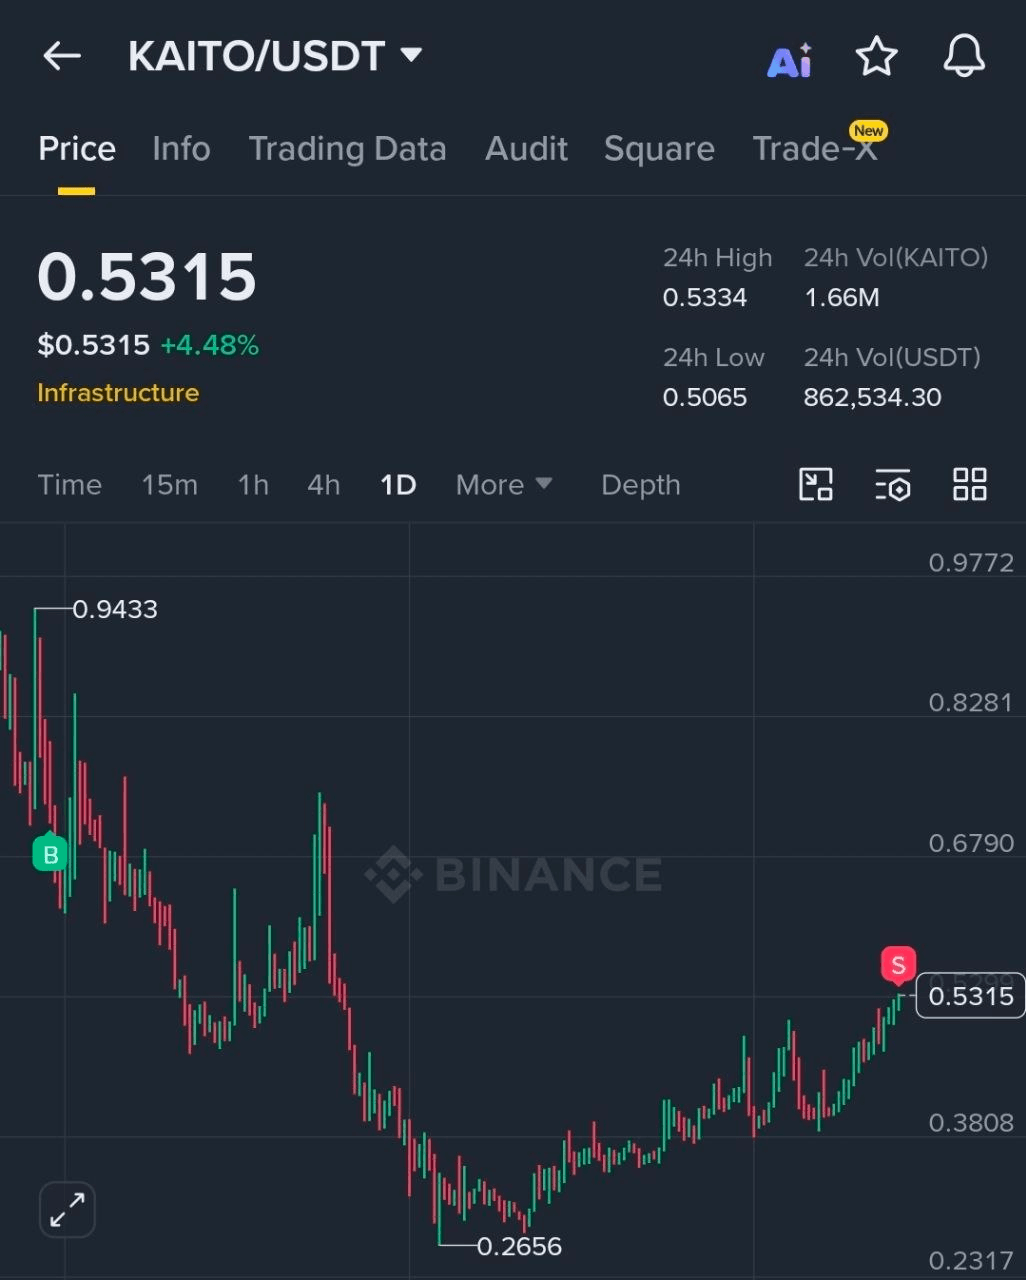Expand chart to fullscreen

click(x=67, y=1210)
